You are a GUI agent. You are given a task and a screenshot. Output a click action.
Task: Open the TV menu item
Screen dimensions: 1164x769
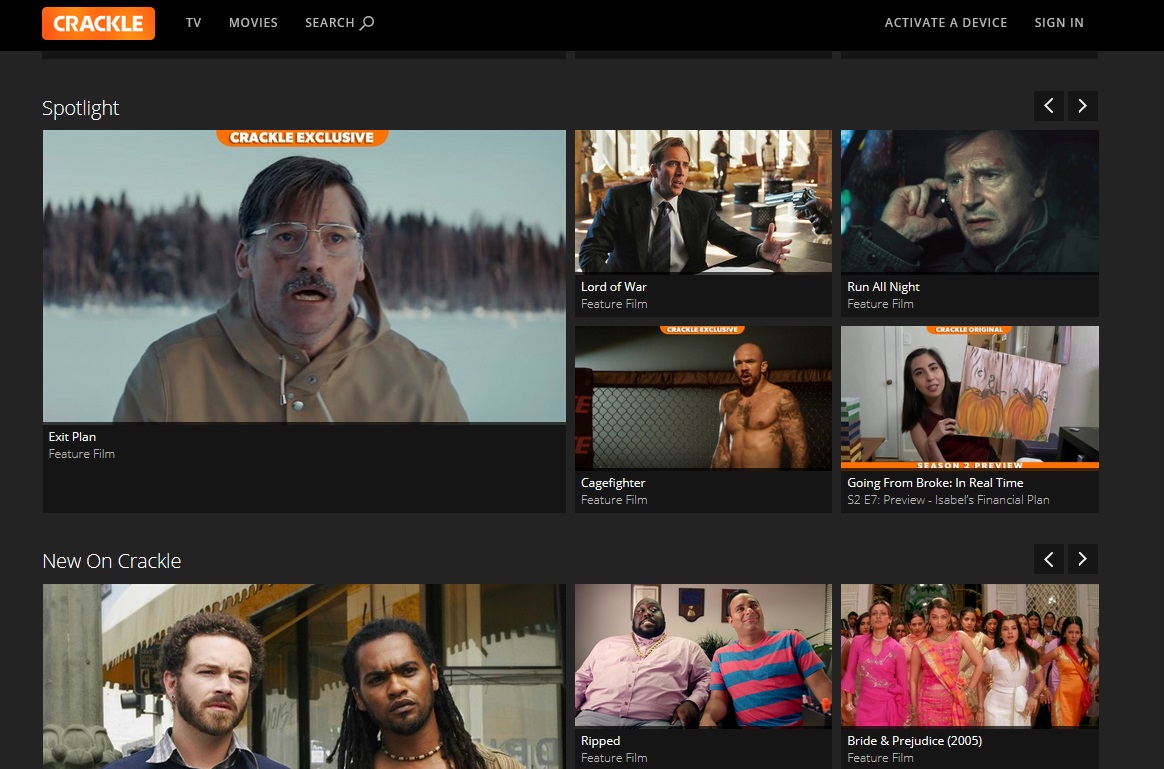(x=193, y=23)
